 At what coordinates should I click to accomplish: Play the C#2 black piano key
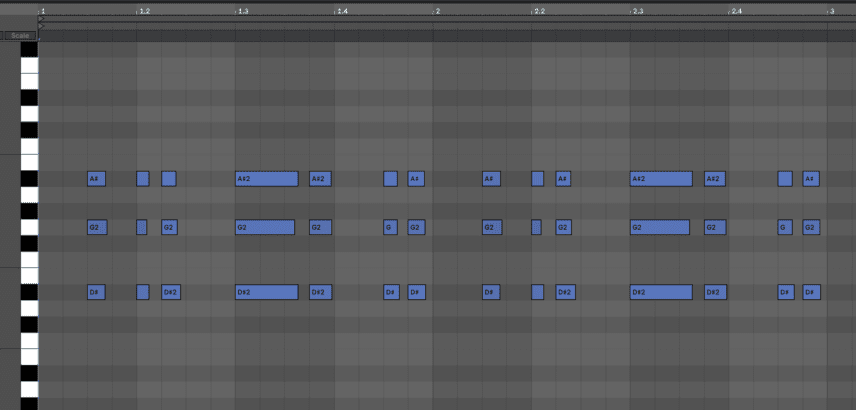29,325
